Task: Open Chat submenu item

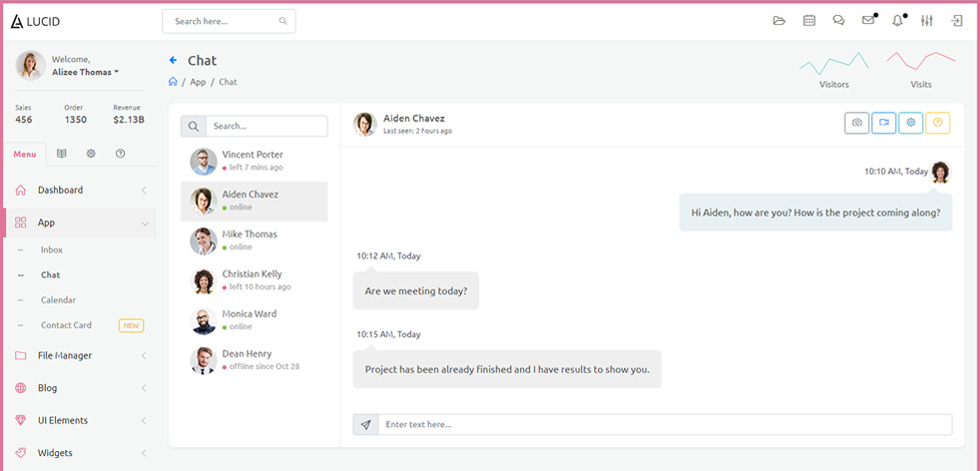Action: coord(51,275)
